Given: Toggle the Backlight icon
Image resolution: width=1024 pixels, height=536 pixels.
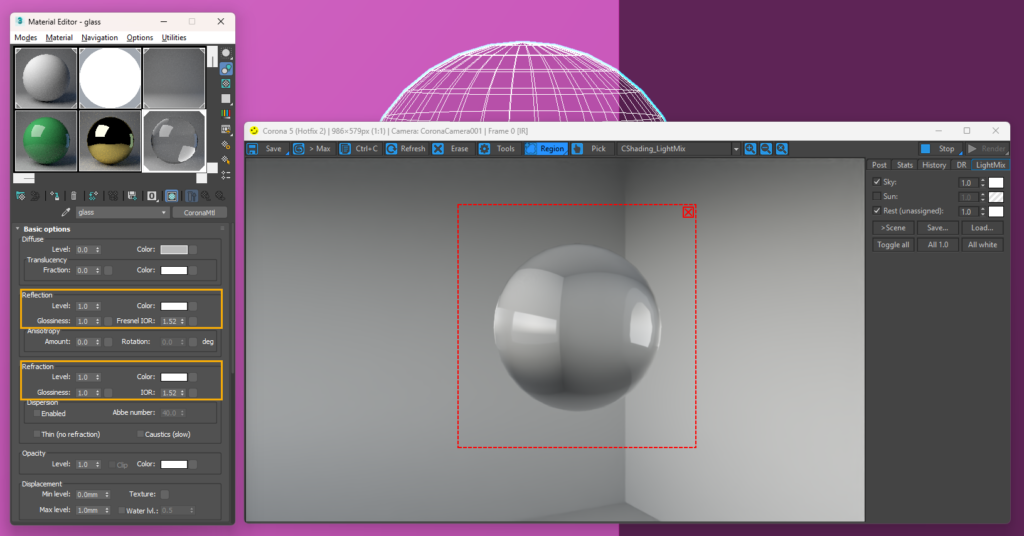Looking at the screenshot, I should 226,68.
